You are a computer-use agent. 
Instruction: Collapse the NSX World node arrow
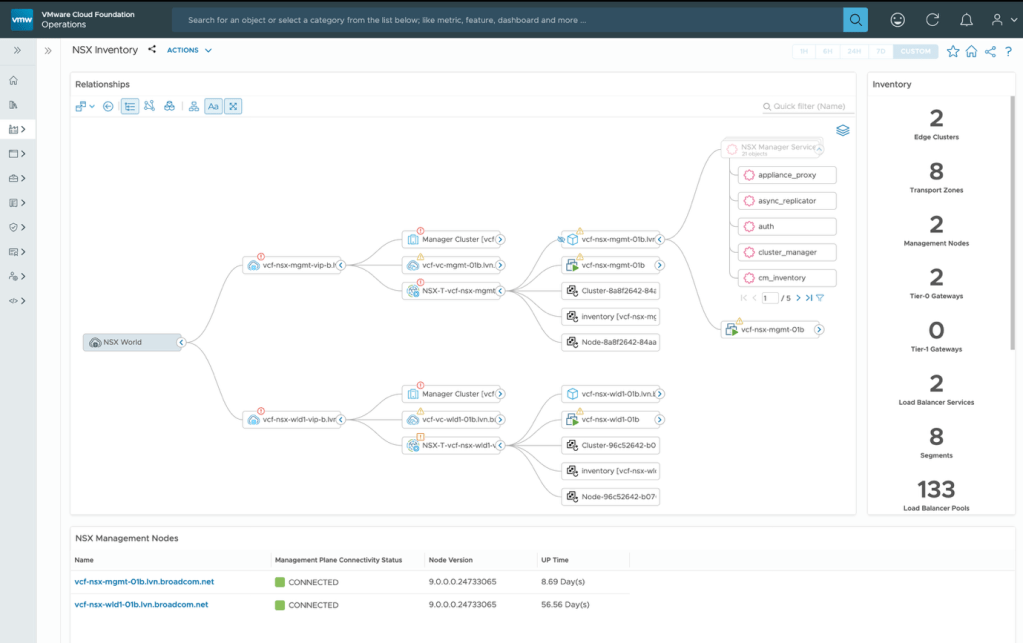pos(181,342)
